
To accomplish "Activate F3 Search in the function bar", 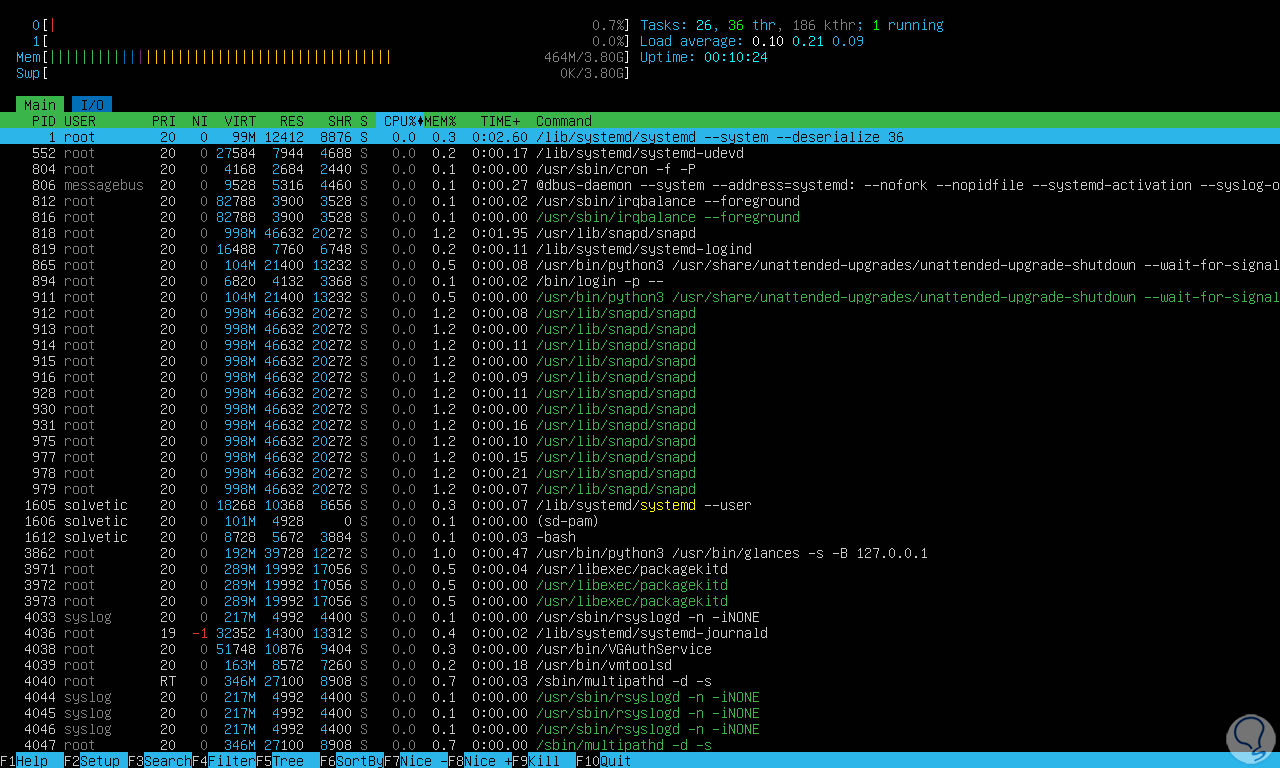I will click(160, 761).
